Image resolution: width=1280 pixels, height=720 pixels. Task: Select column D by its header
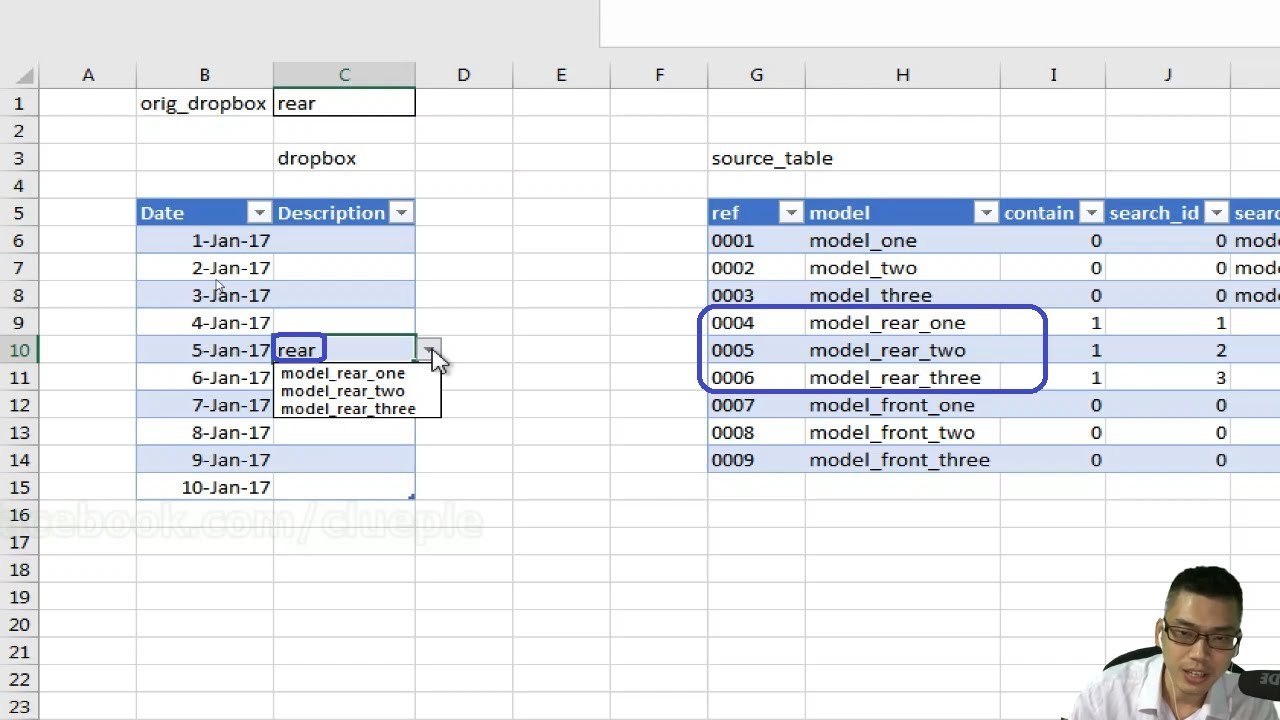click(x=463, y=75)
